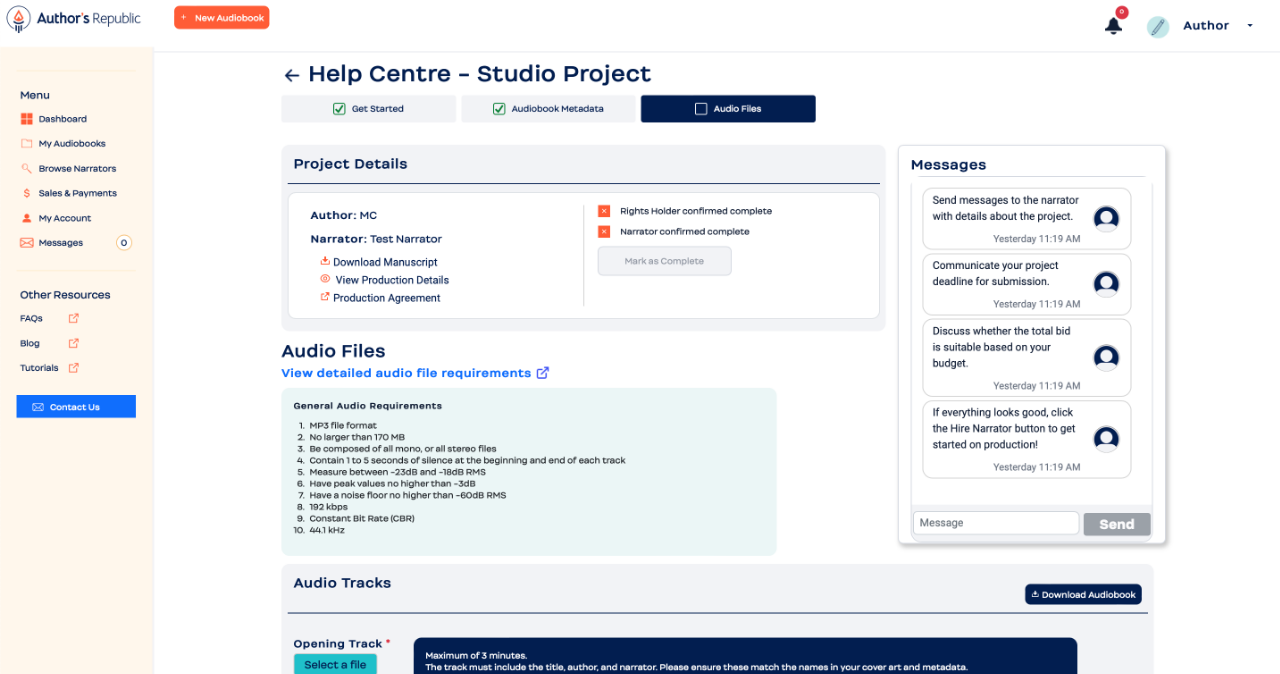Toggle Narrator confirmed complete checkbox

604,232
